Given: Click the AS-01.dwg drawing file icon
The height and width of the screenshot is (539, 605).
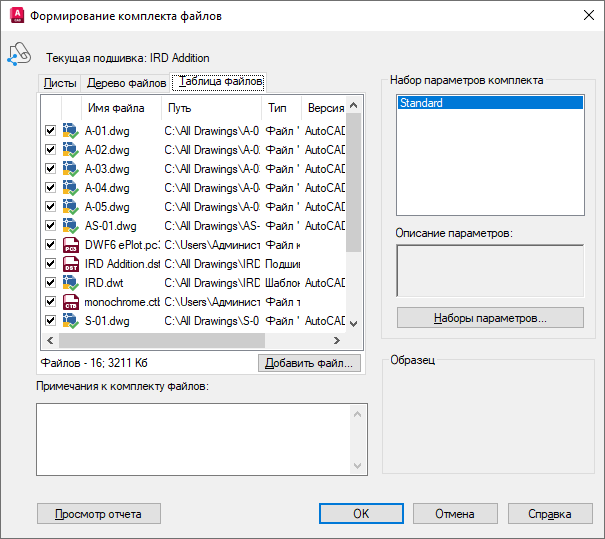Looking at the screenshot, I should 70,226.
